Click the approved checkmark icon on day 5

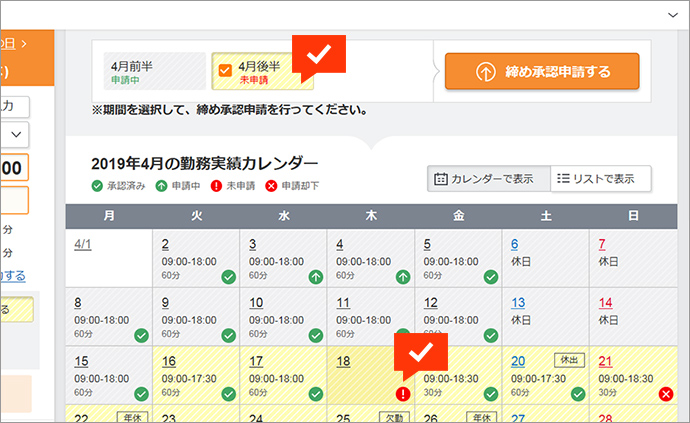[x=490, y=277]
